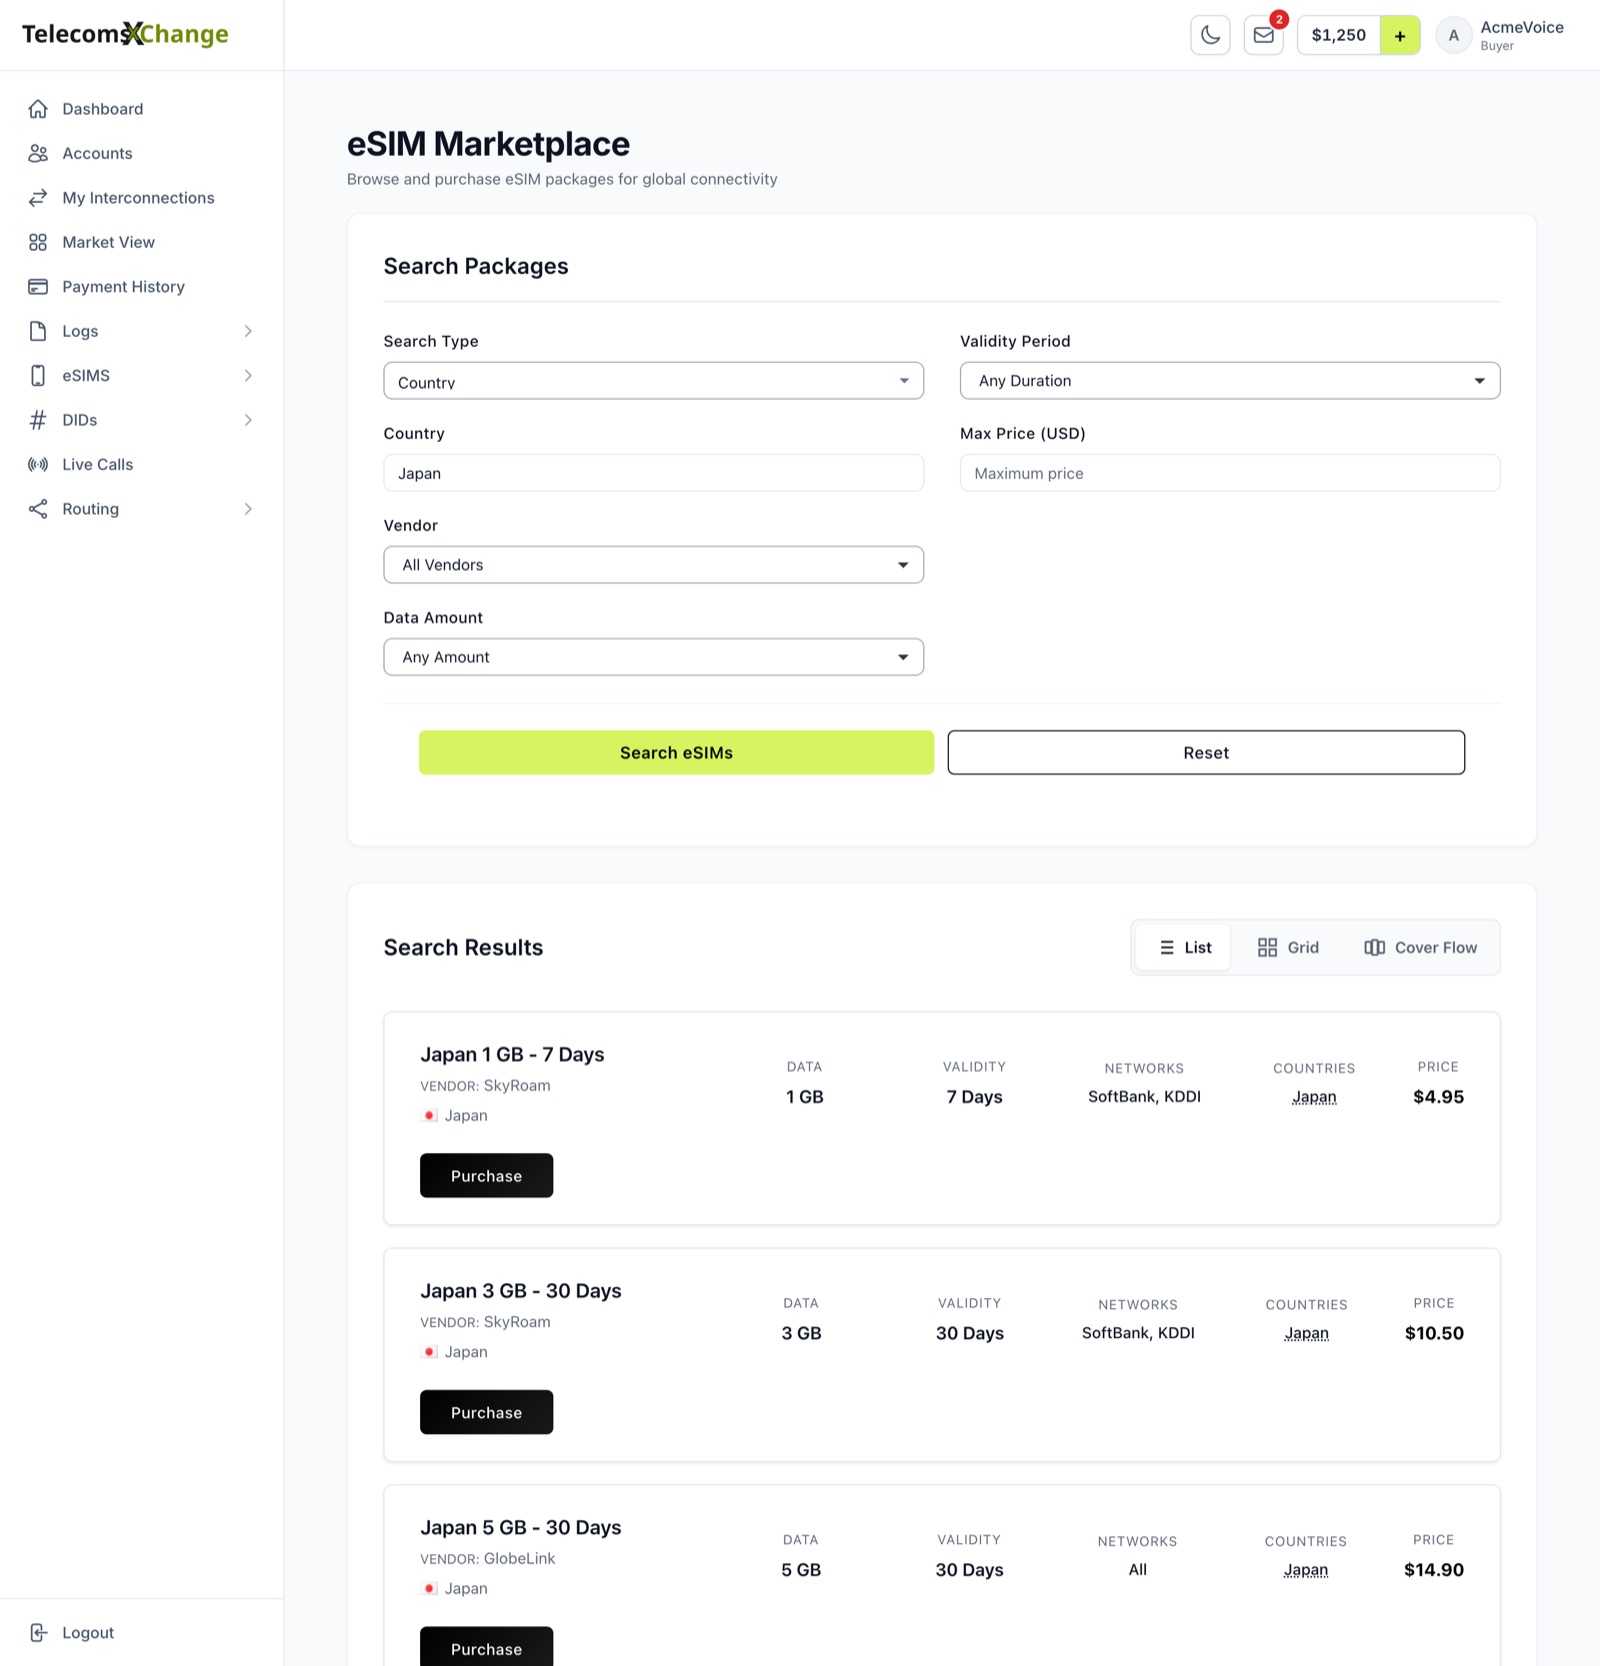Switch results to Cover Flow view
The image size is (1600, 1666).
1420,947
